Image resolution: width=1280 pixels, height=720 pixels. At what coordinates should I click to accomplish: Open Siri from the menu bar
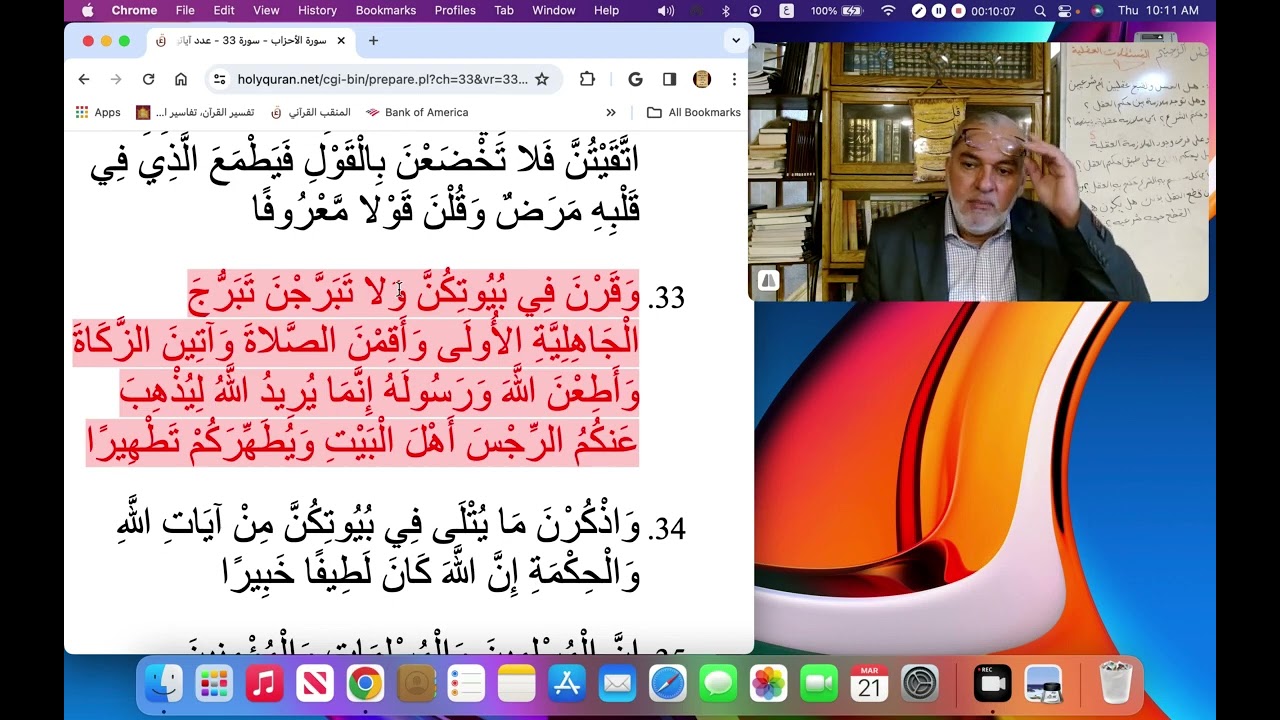point(1097,11)
